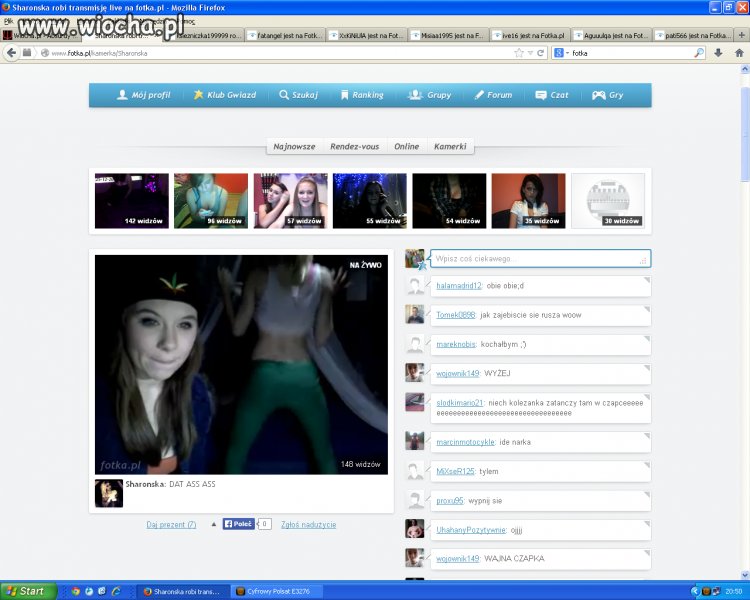Image resolution: width=750 pixels, height=600 pixels.
Task: Open webcam thumbnail with 54 widzów
Action: tap(449, 200)
